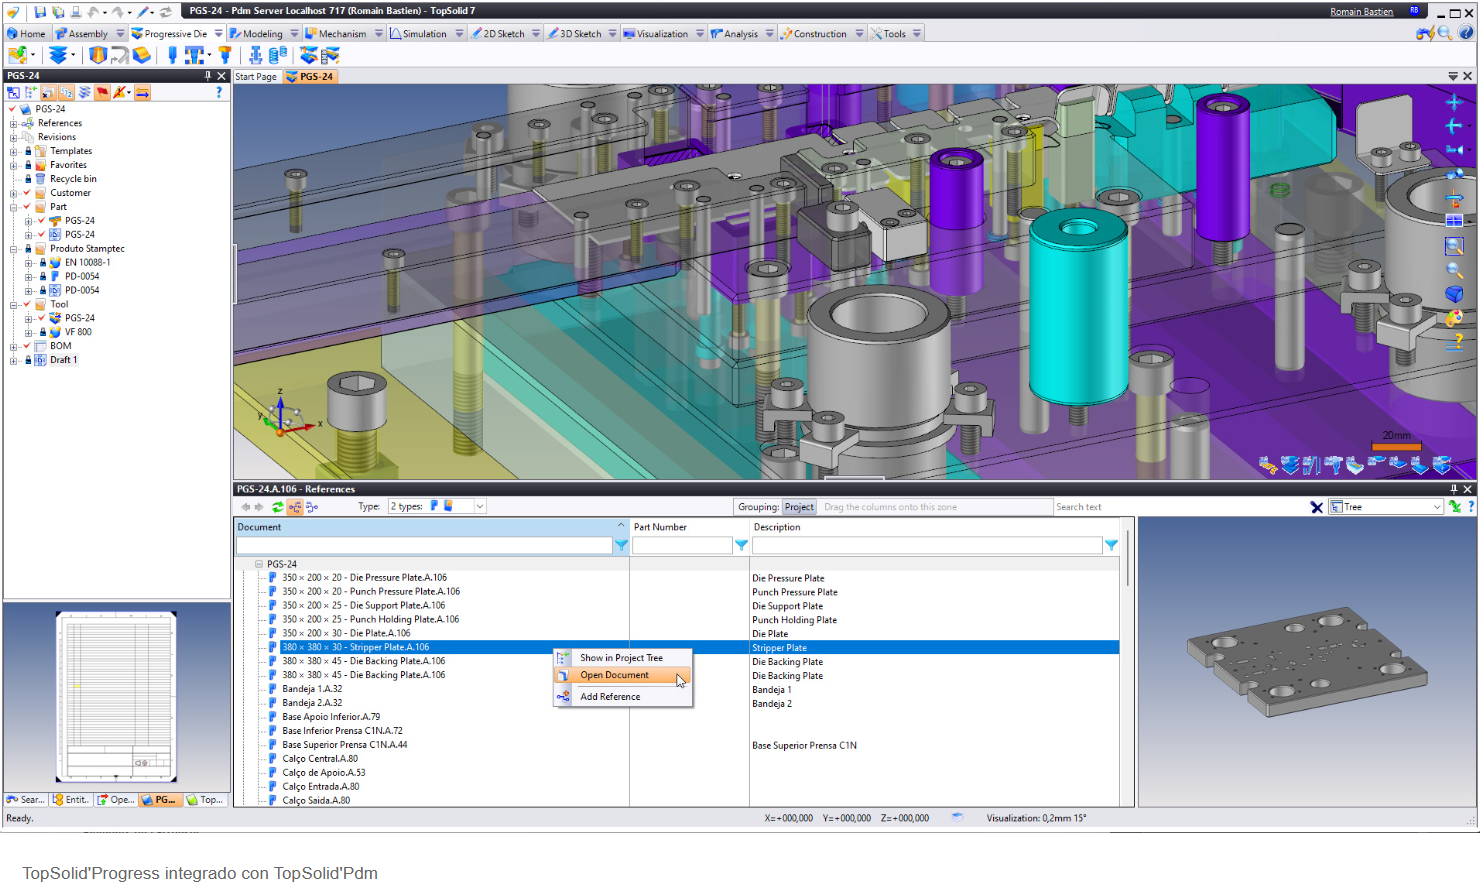Expand the References node in project tree

coord(13,123)
